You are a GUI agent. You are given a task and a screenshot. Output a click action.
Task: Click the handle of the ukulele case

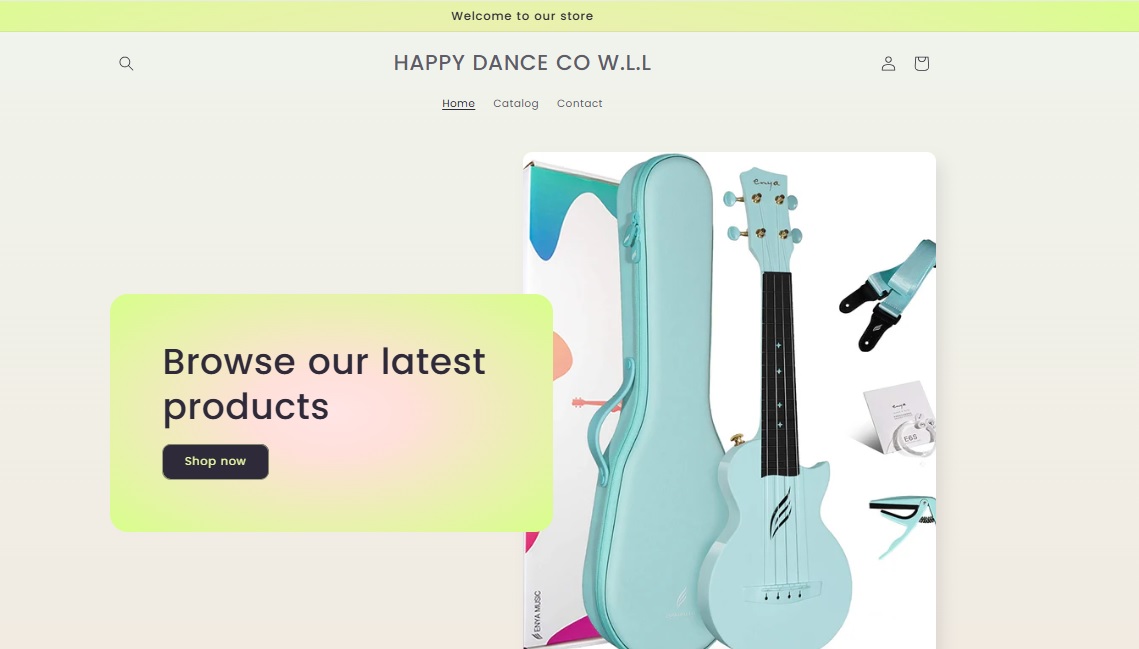[x=607, y=422]
